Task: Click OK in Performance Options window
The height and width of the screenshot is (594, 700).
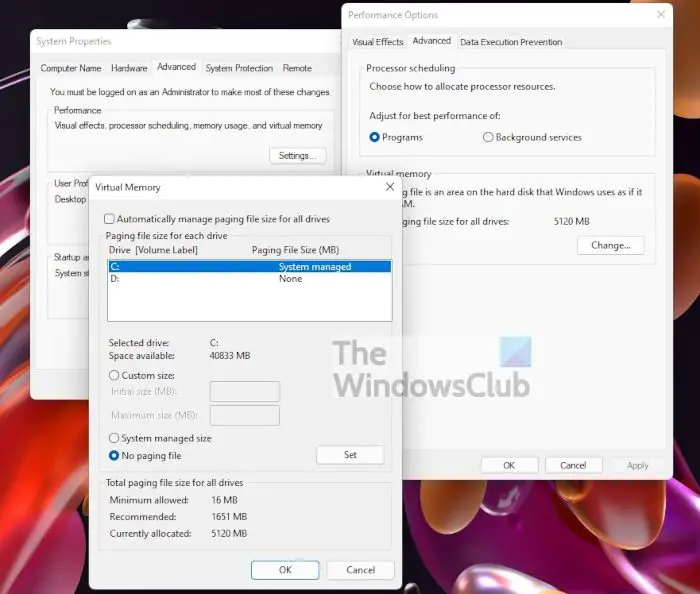Action: coord(509,465)
